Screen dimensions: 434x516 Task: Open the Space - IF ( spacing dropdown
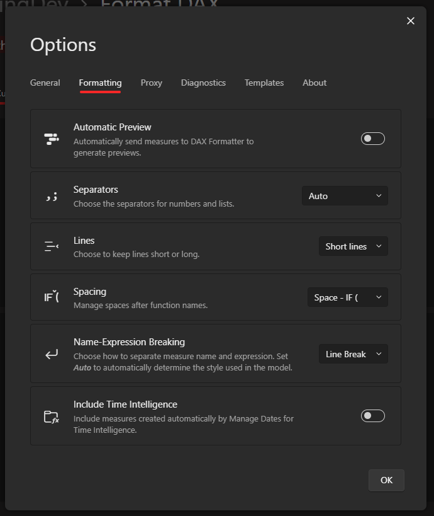[347, 297]
